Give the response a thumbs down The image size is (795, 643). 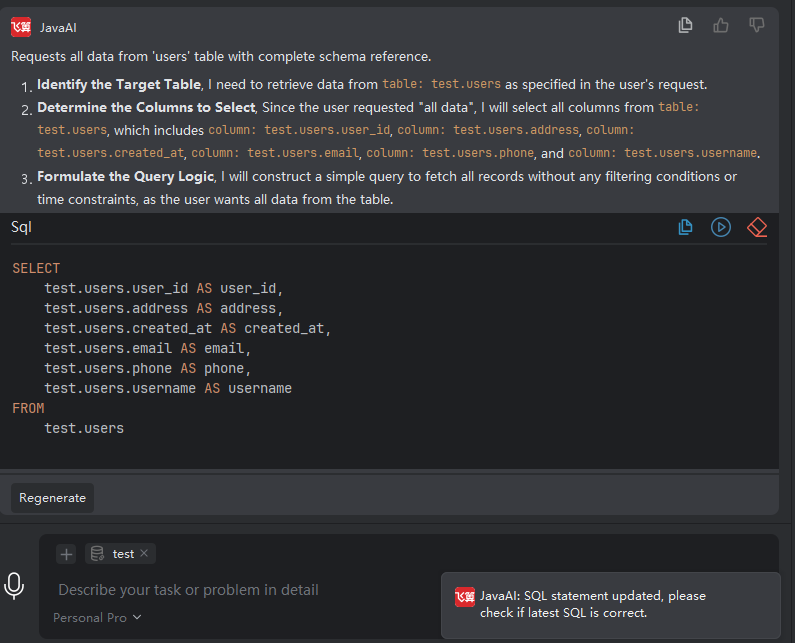pos(757,26)
